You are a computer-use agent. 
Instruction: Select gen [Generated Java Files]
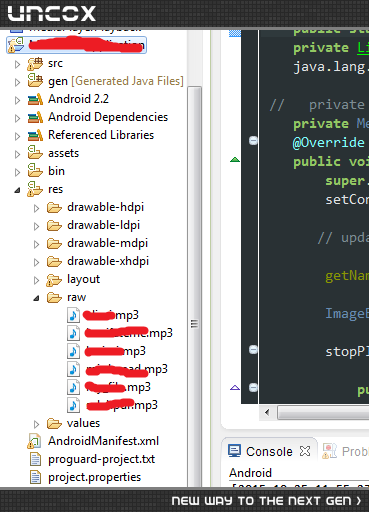click(116, 81)
